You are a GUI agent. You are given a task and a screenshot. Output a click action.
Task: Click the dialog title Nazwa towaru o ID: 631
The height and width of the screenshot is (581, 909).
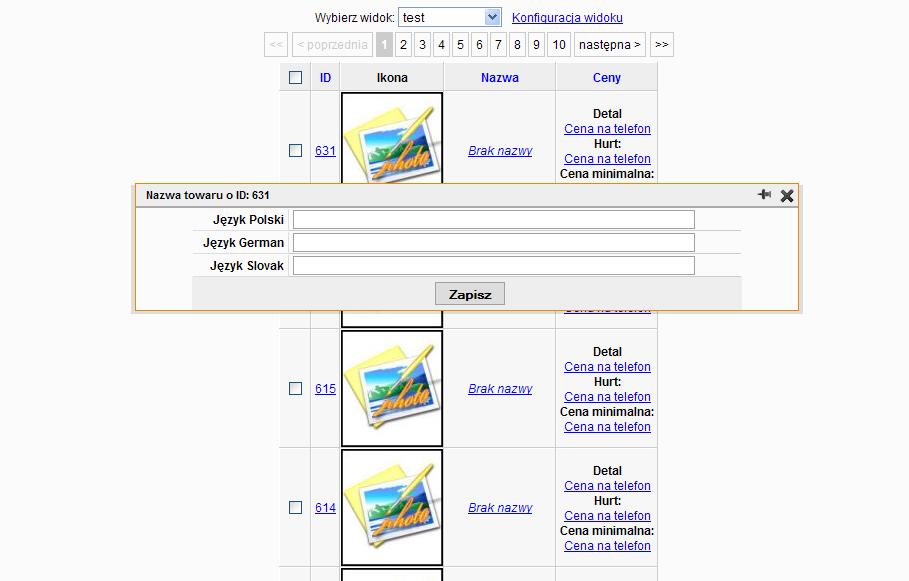208,195
